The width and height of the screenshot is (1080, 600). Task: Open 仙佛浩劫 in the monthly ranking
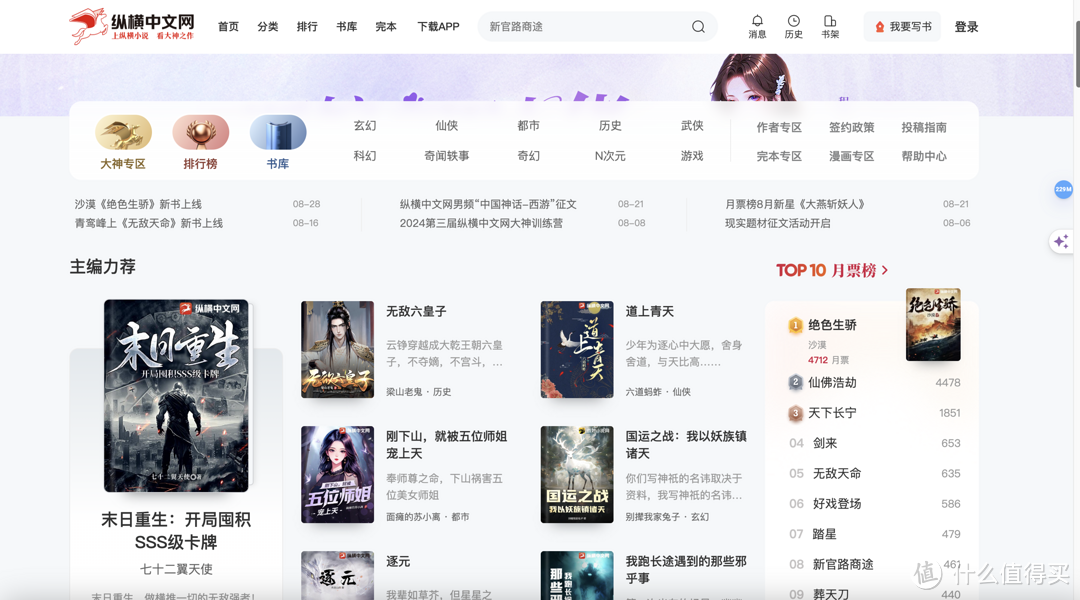tap(832, 382)
